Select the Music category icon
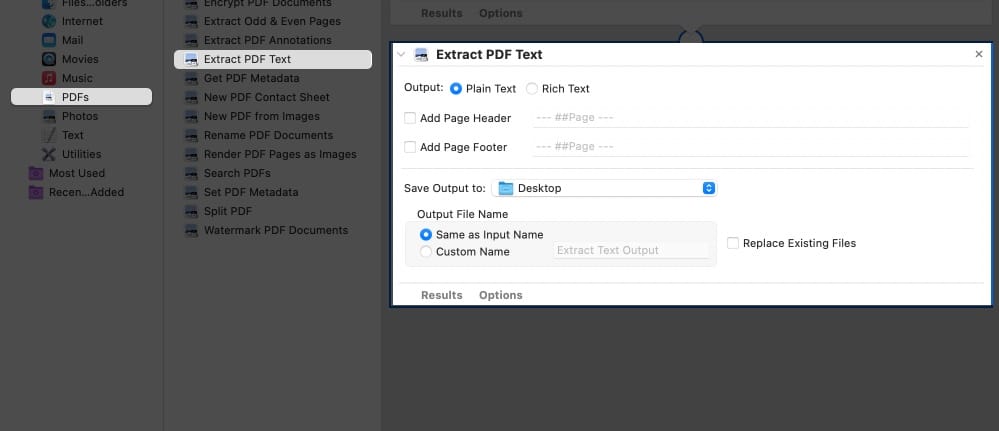 click(x=49, y=78)
